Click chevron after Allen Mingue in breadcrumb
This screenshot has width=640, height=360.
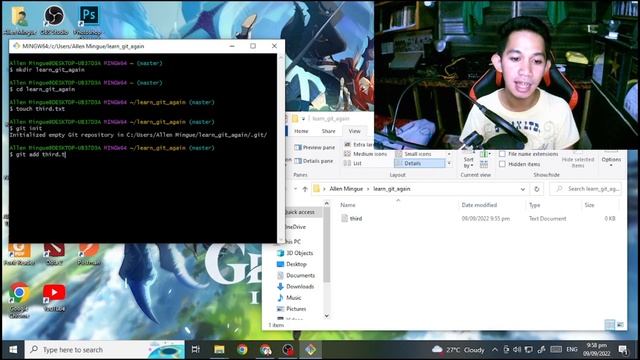pyautogui.click(x=368, y=189)
